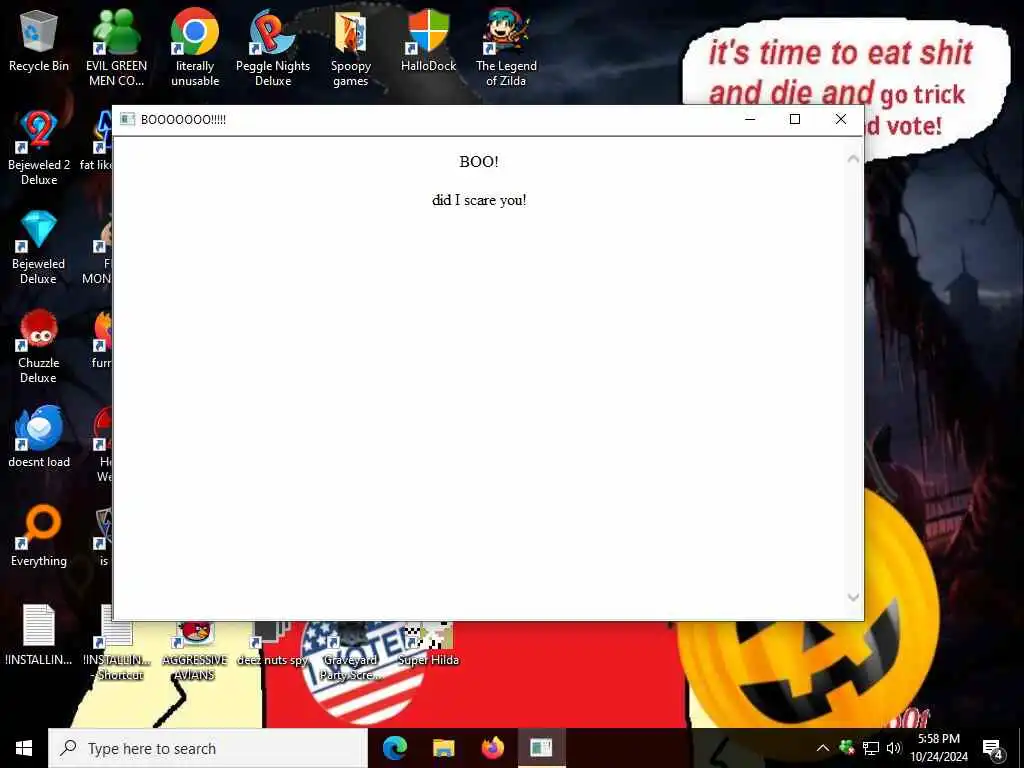Open the 'doesnt load' Thunderbird shortcut

39,436
